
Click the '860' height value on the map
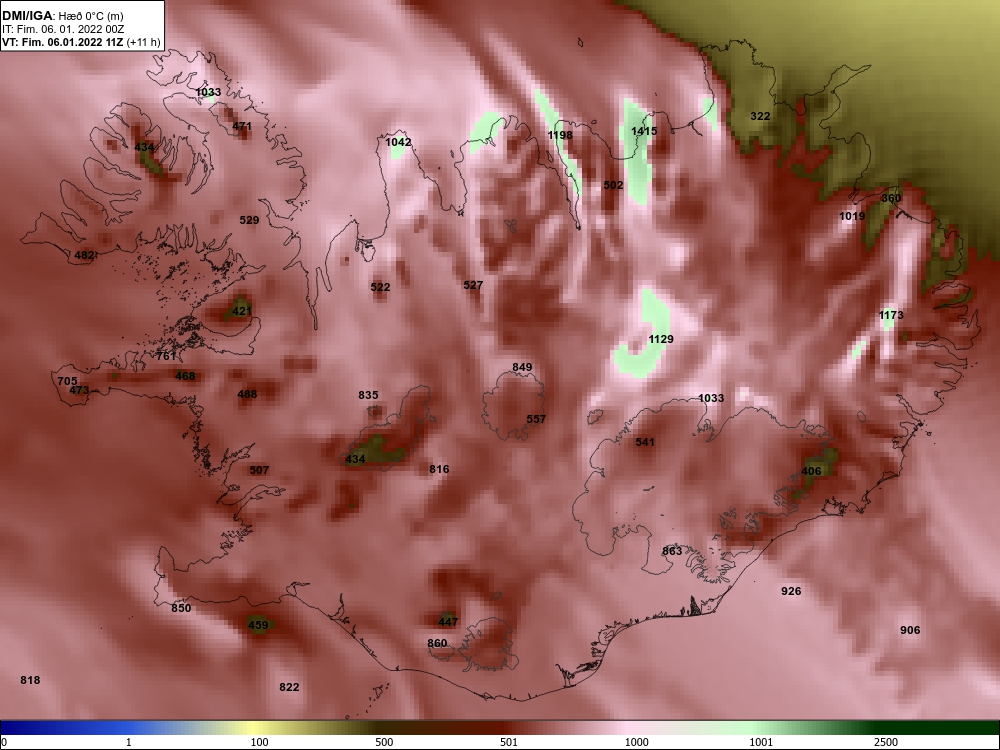click(x=437, y=643)
